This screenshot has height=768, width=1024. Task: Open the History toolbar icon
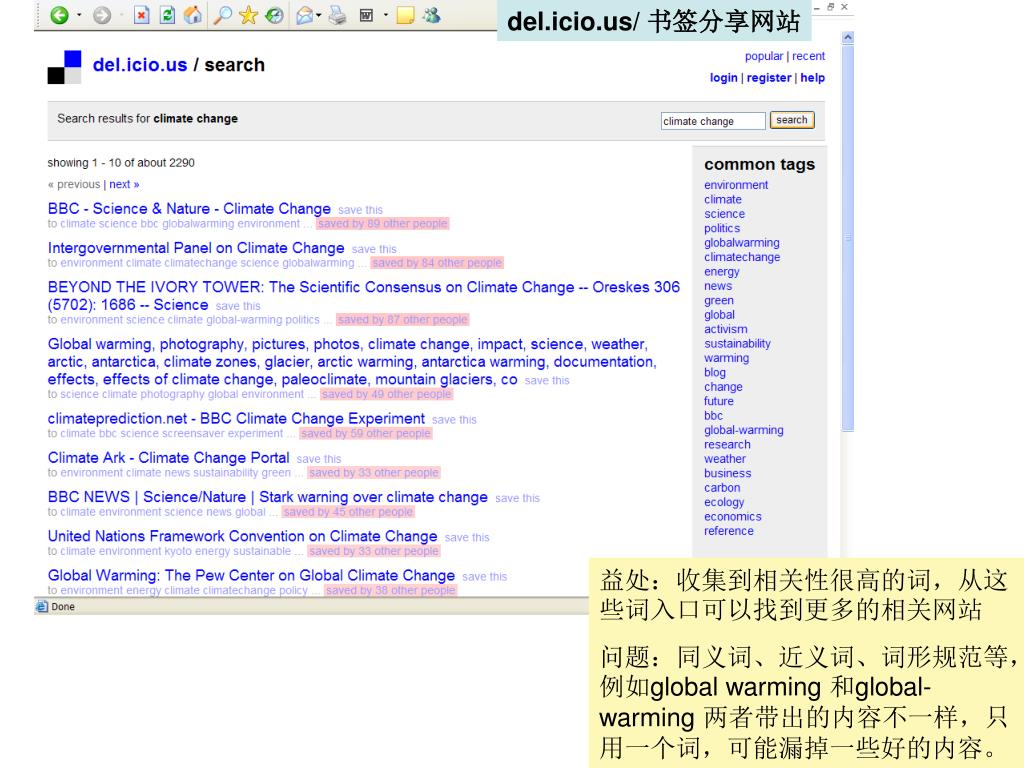273,15
